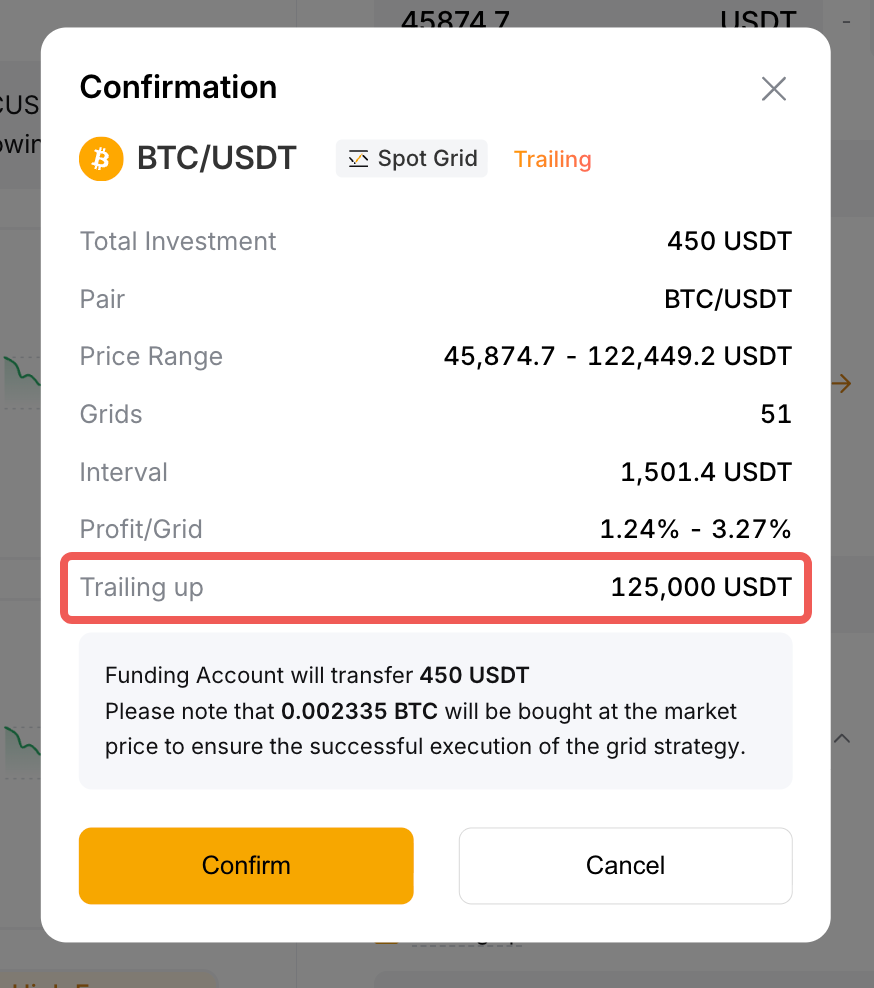The image size is (874, 988).
Task: Close the Confirmation dialog with the X
Action: click(774, 89)
